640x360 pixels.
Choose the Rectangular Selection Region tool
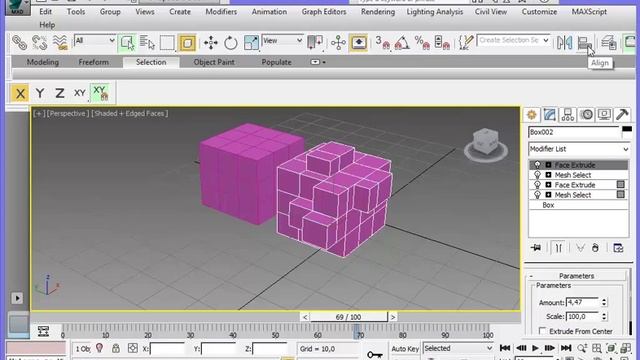point(167,42)
